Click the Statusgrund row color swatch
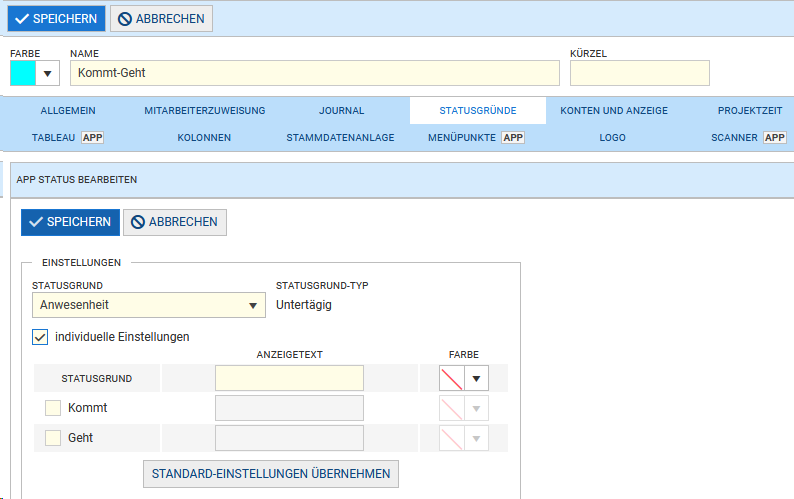Viewport: 794px width, 499px height. (452, 378)
